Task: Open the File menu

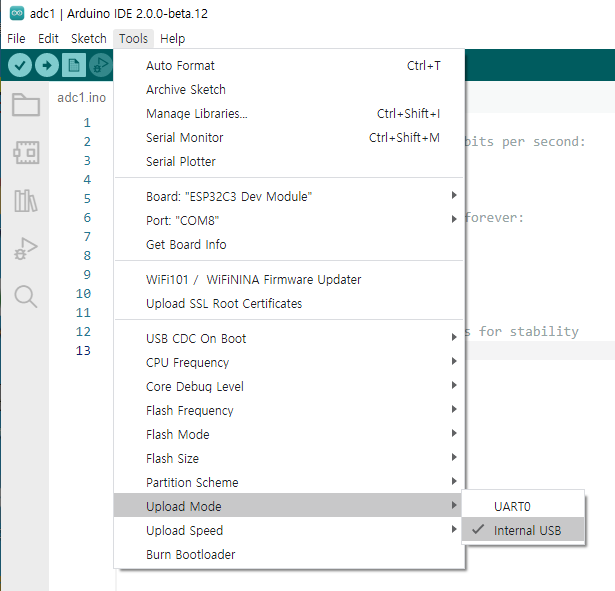Action: [x=16, y=38]
